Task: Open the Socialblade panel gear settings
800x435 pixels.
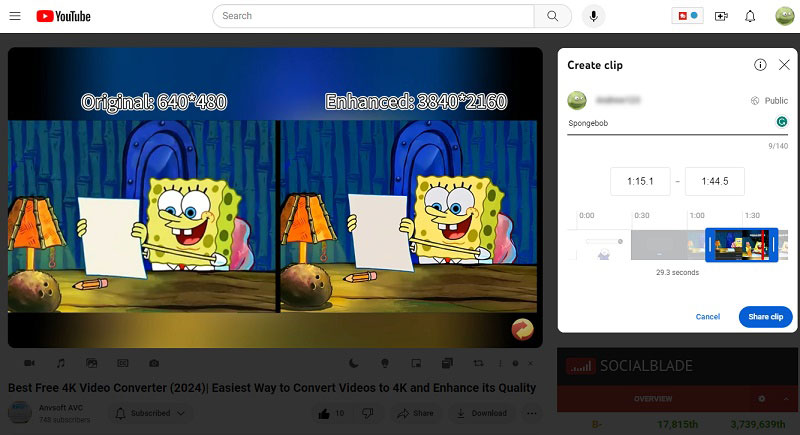Action: click(762, 399)
